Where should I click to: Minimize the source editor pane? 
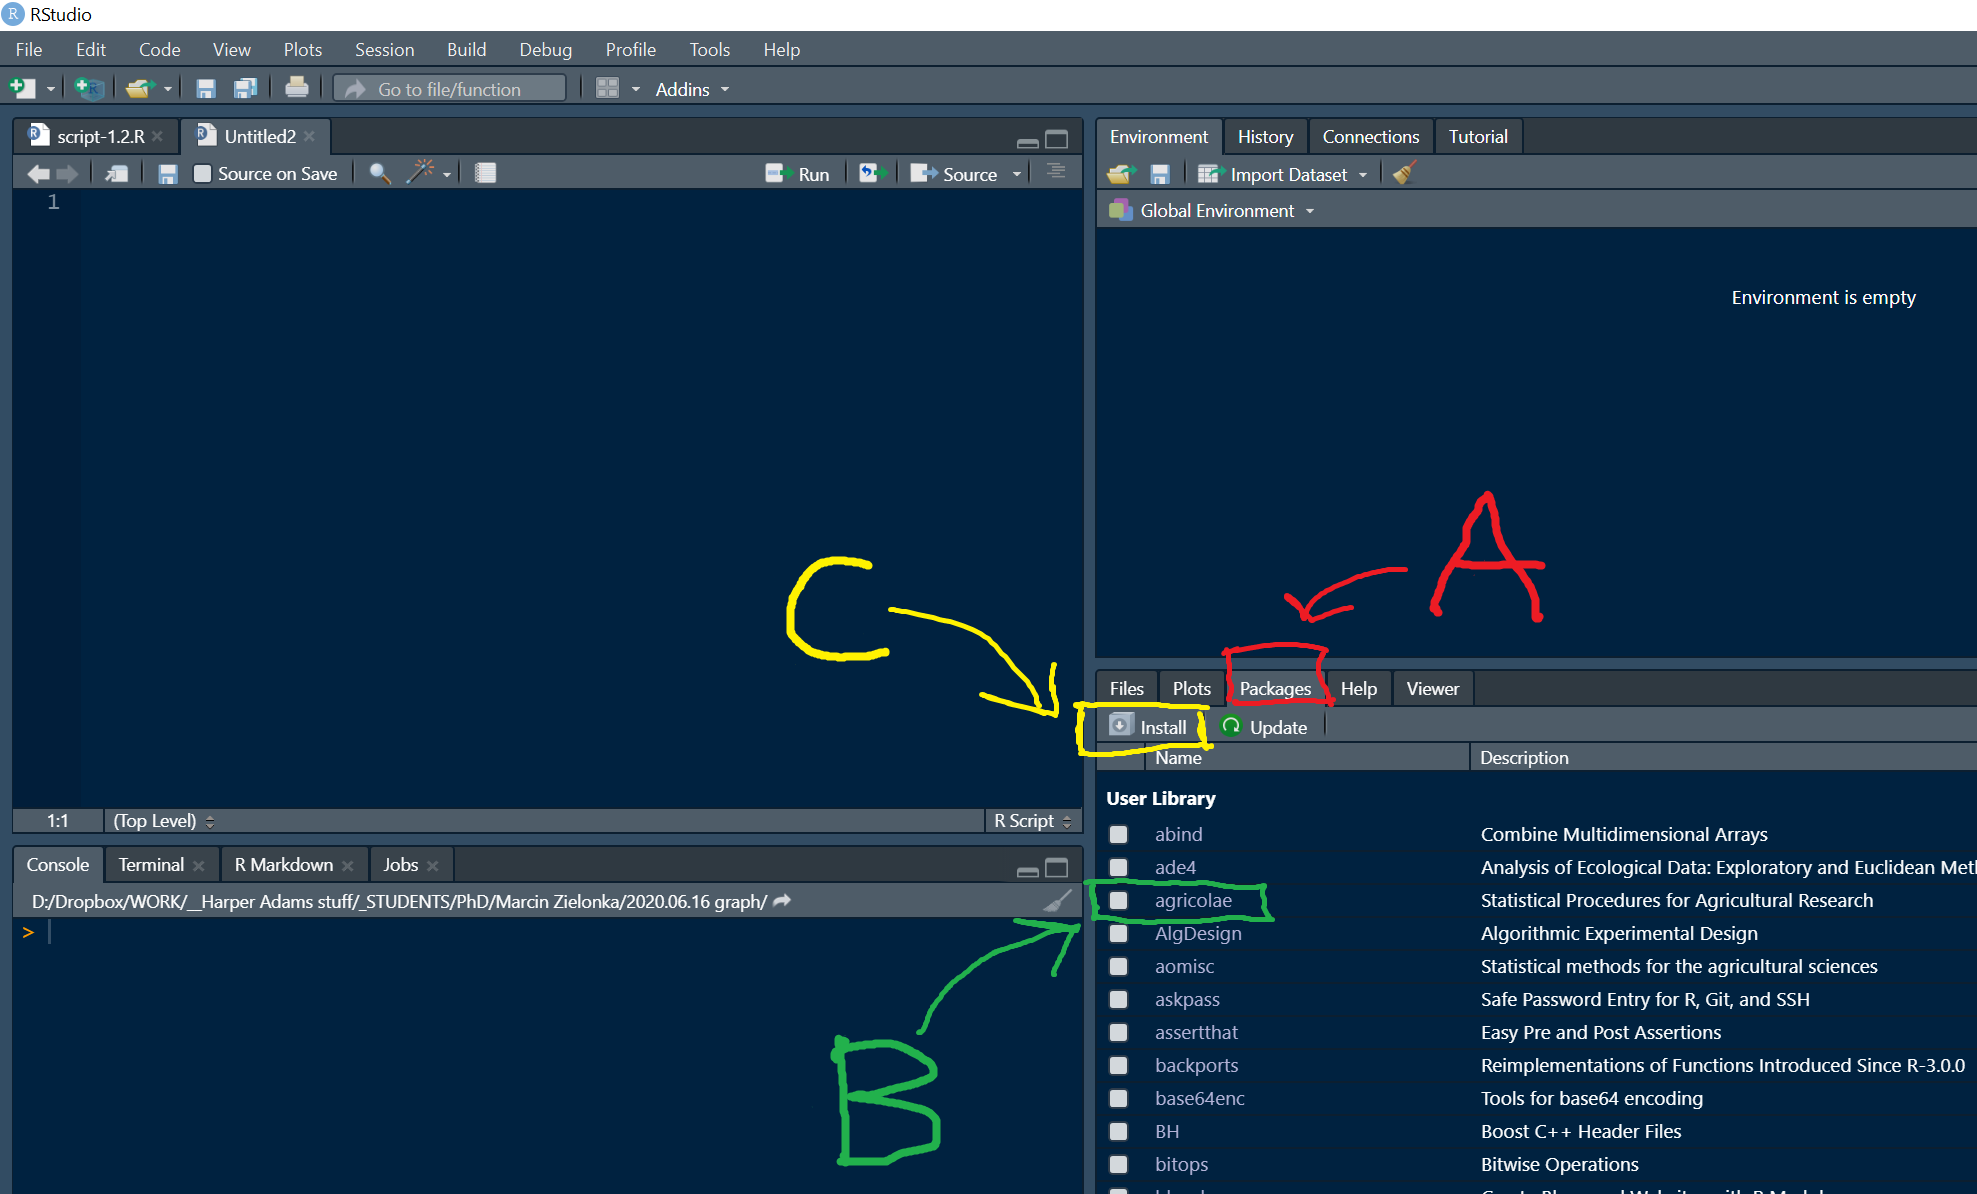[1027, 142]
